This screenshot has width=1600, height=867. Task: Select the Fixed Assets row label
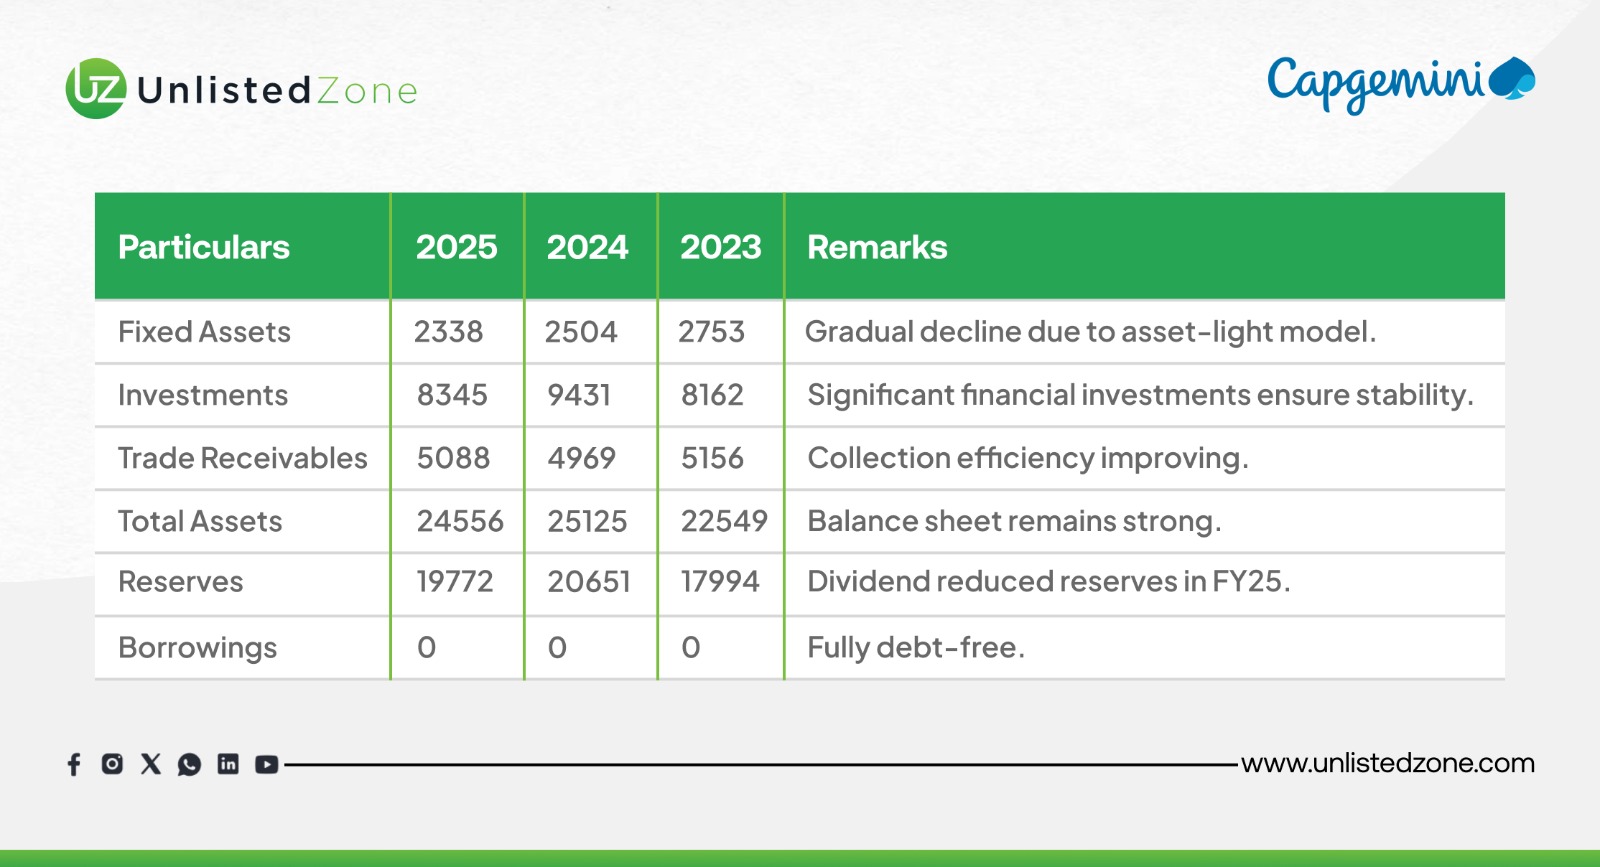[x=204, y=332]
